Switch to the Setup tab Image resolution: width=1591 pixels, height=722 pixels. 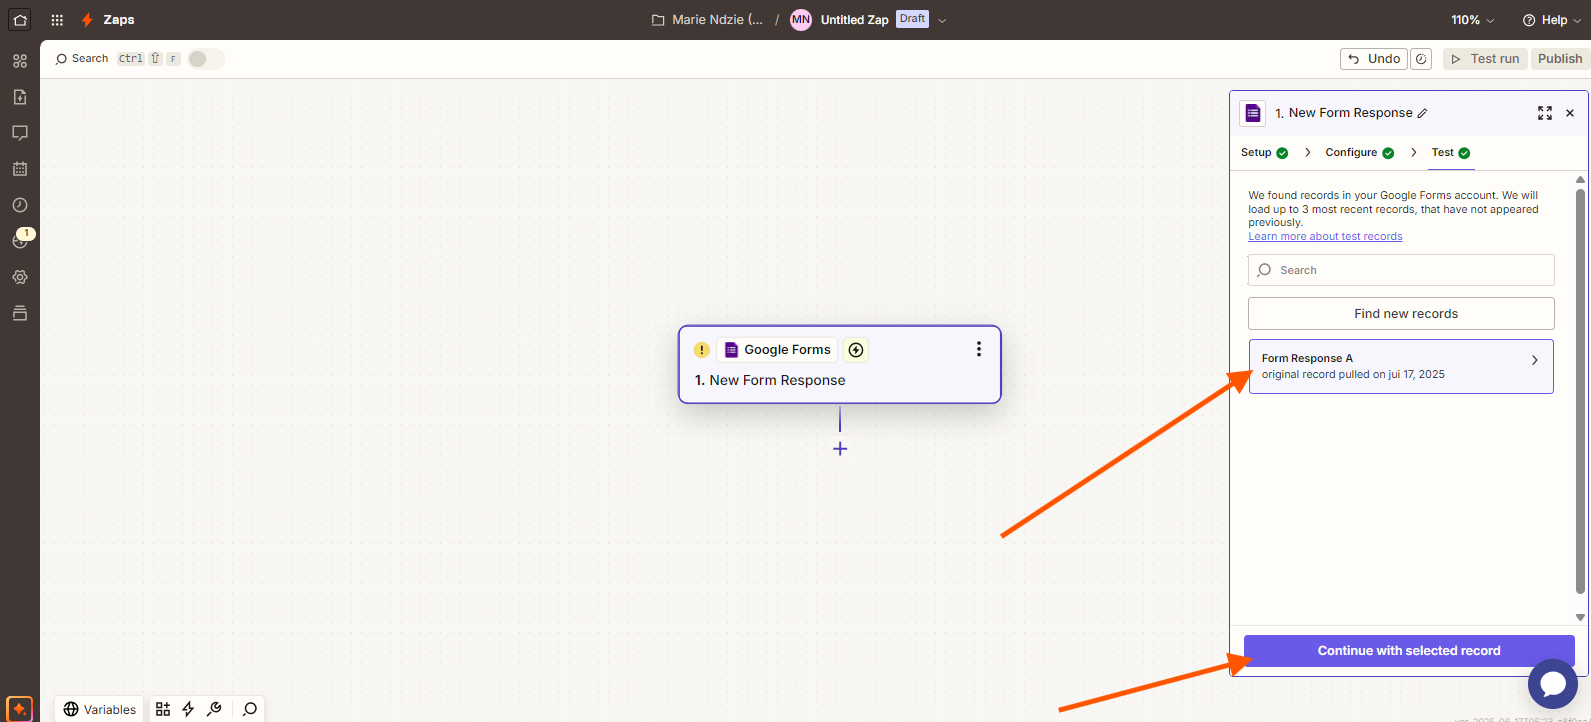tap(1264, 153)
